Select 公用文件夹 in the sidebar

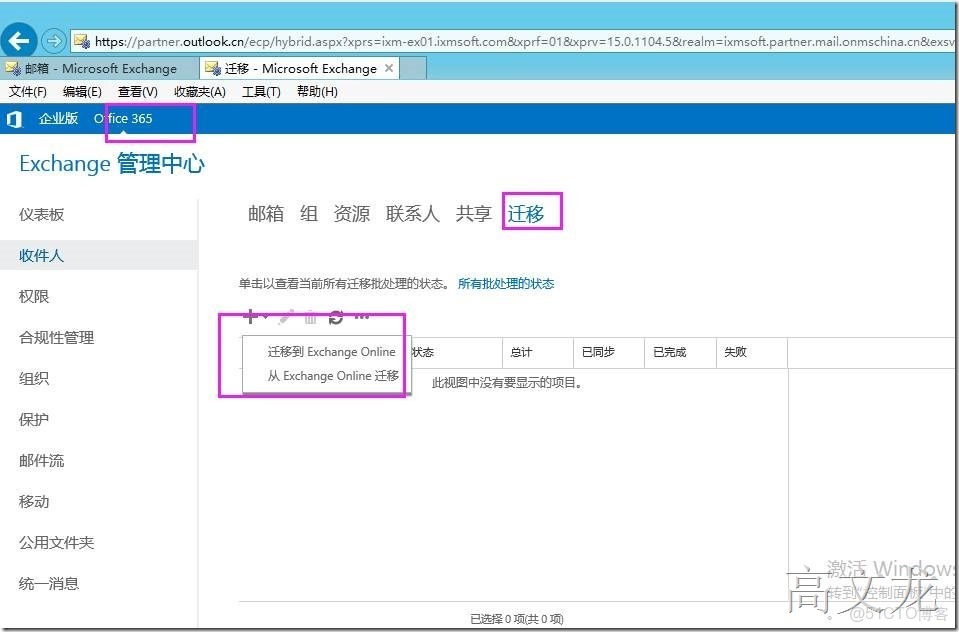coord(54,542)
